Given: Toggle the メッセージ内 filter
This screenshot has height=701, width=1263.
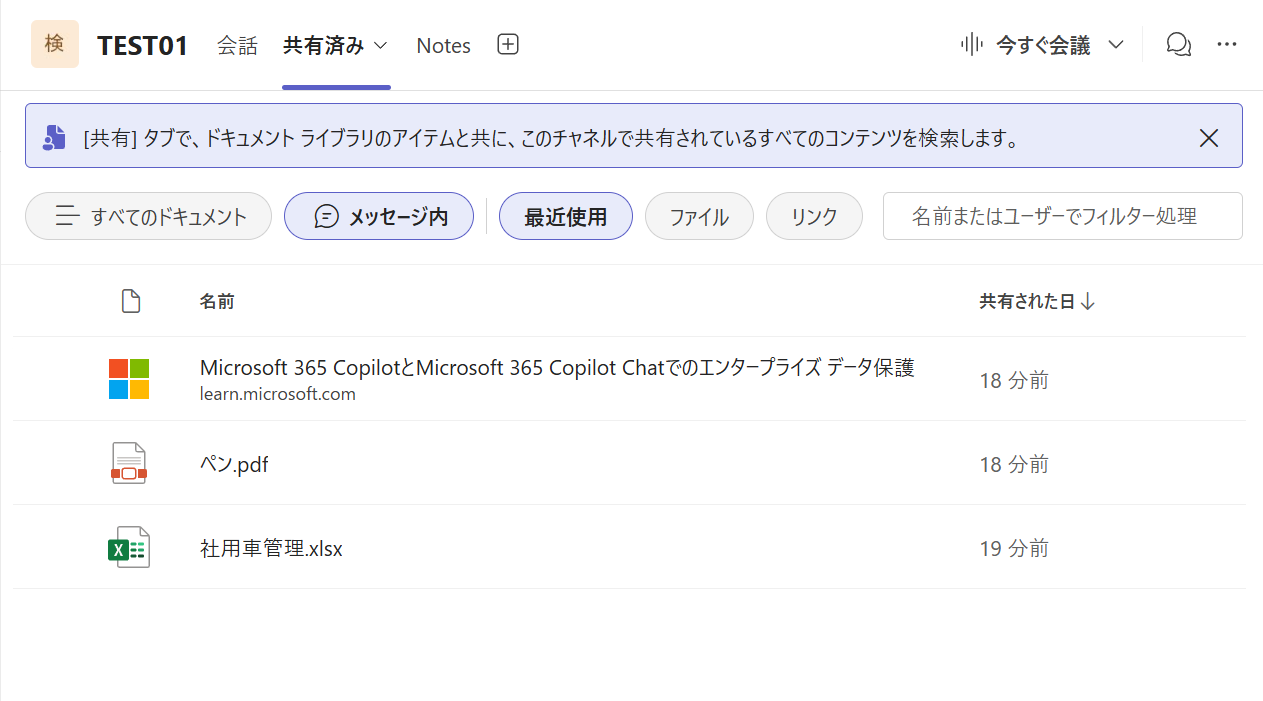Looking at the screenshot, I should click(x=379, y=216).
